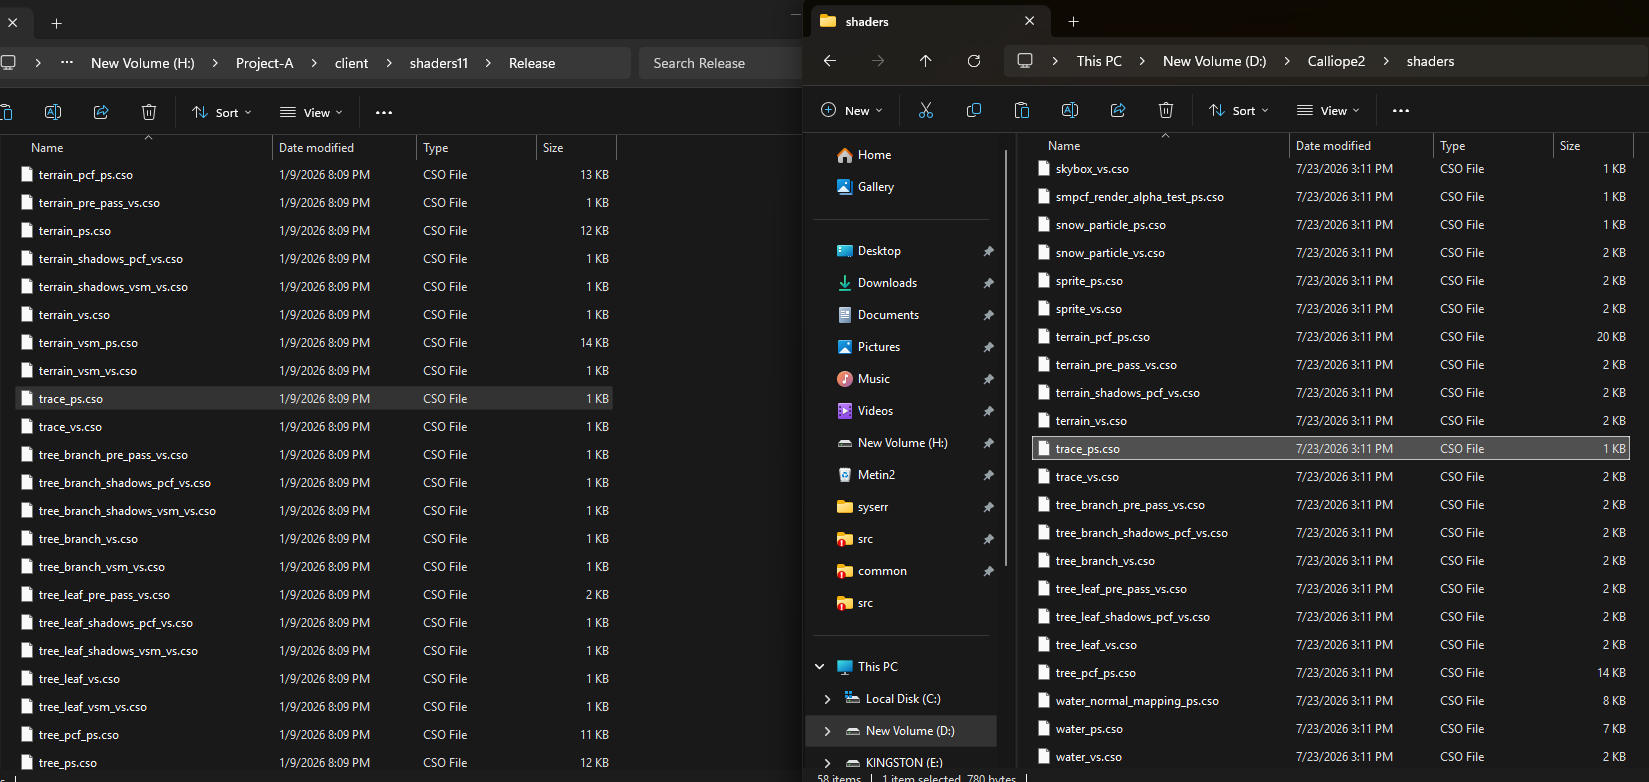Sort right file list by Date modified

(1333, 146)
